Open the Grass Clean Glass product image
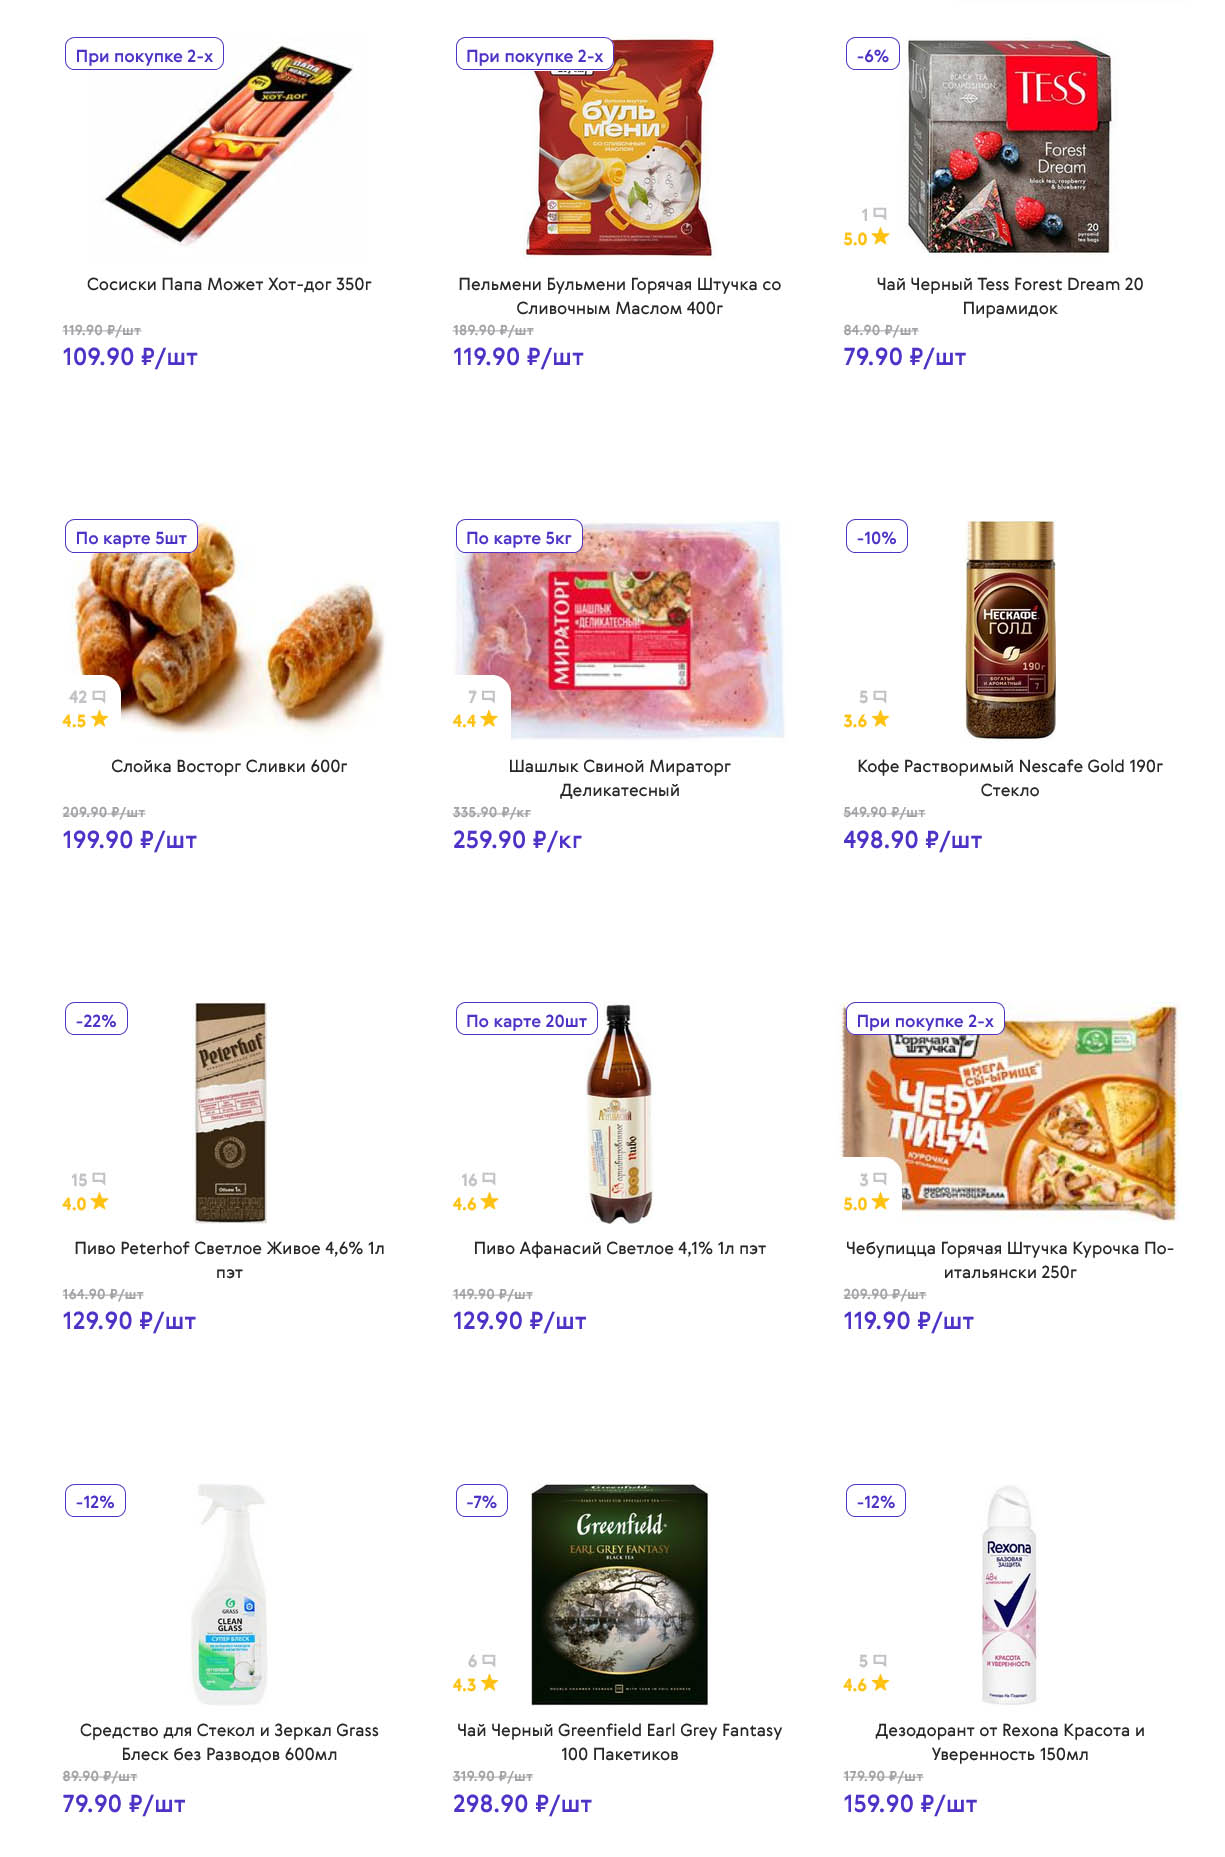This screenshot has width=1225, height=1857. point(229,1595)
